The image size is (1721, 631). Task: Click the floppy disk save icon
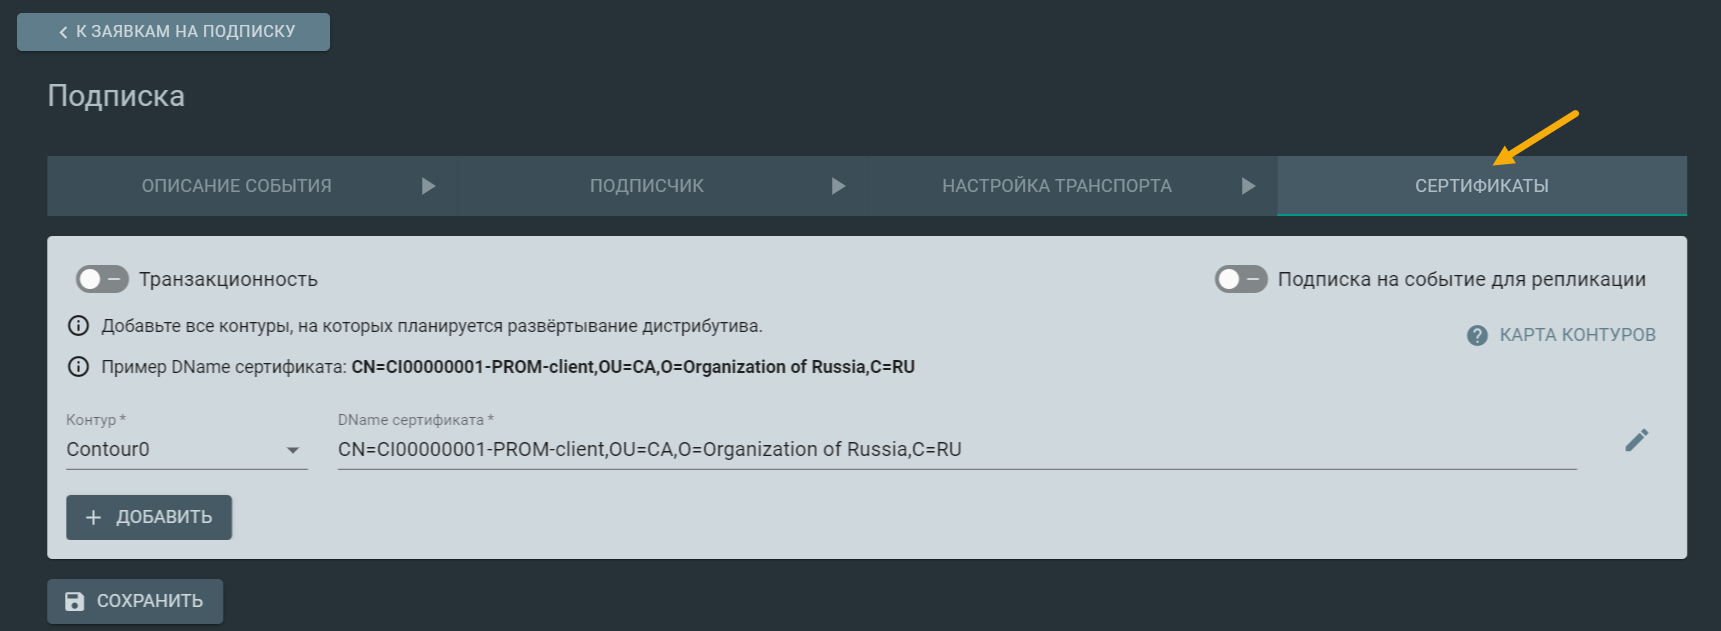click(x=75, y=601)
